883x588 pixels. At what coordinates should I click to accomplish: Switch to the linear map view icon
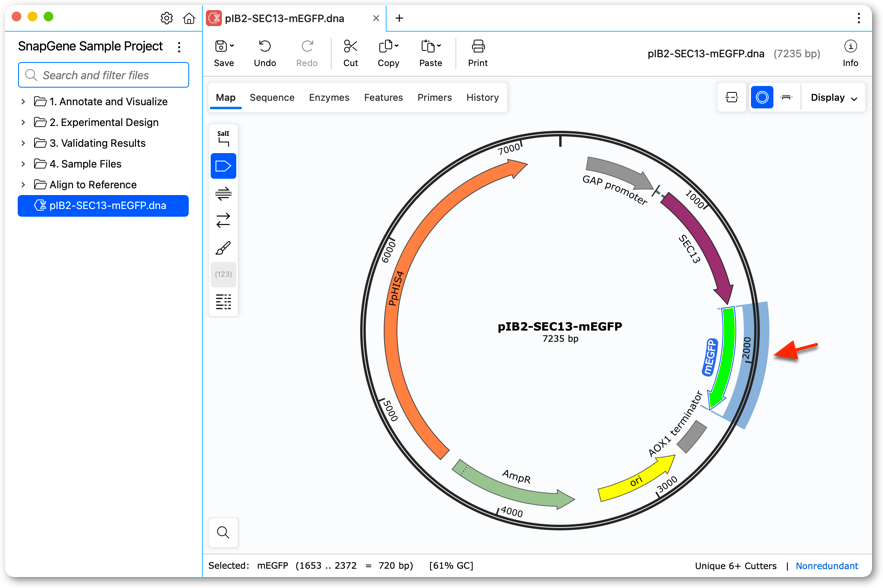point(787,97)
